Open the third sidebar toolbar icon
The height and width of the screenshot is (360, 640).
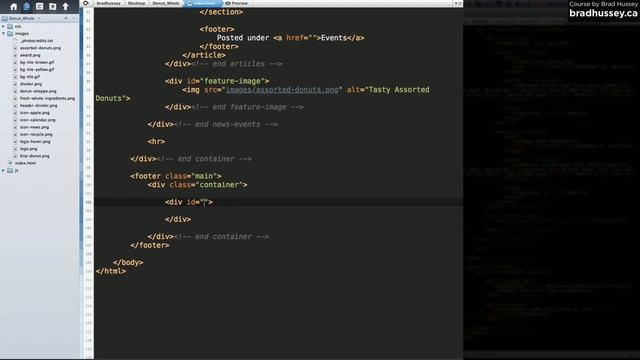pos(40,7)
